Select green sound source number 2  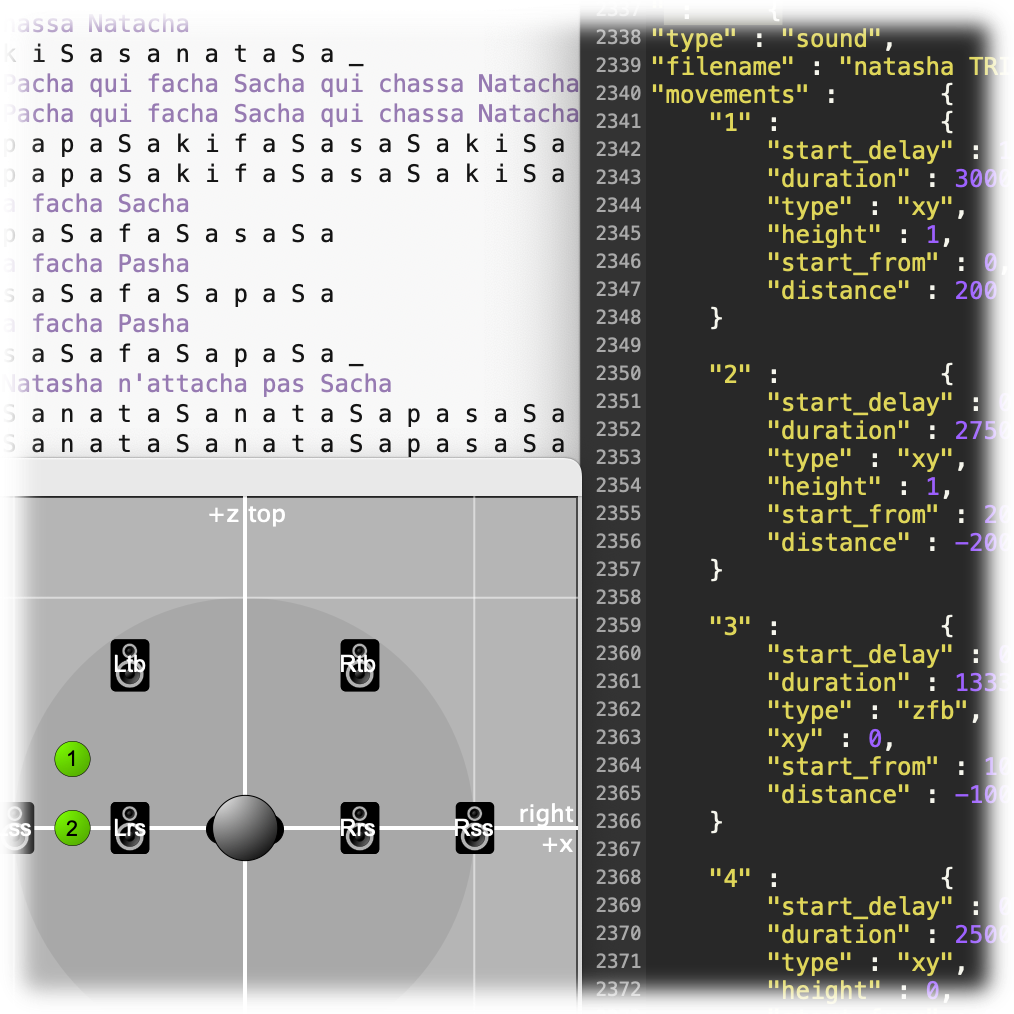(x=71, y=827)
